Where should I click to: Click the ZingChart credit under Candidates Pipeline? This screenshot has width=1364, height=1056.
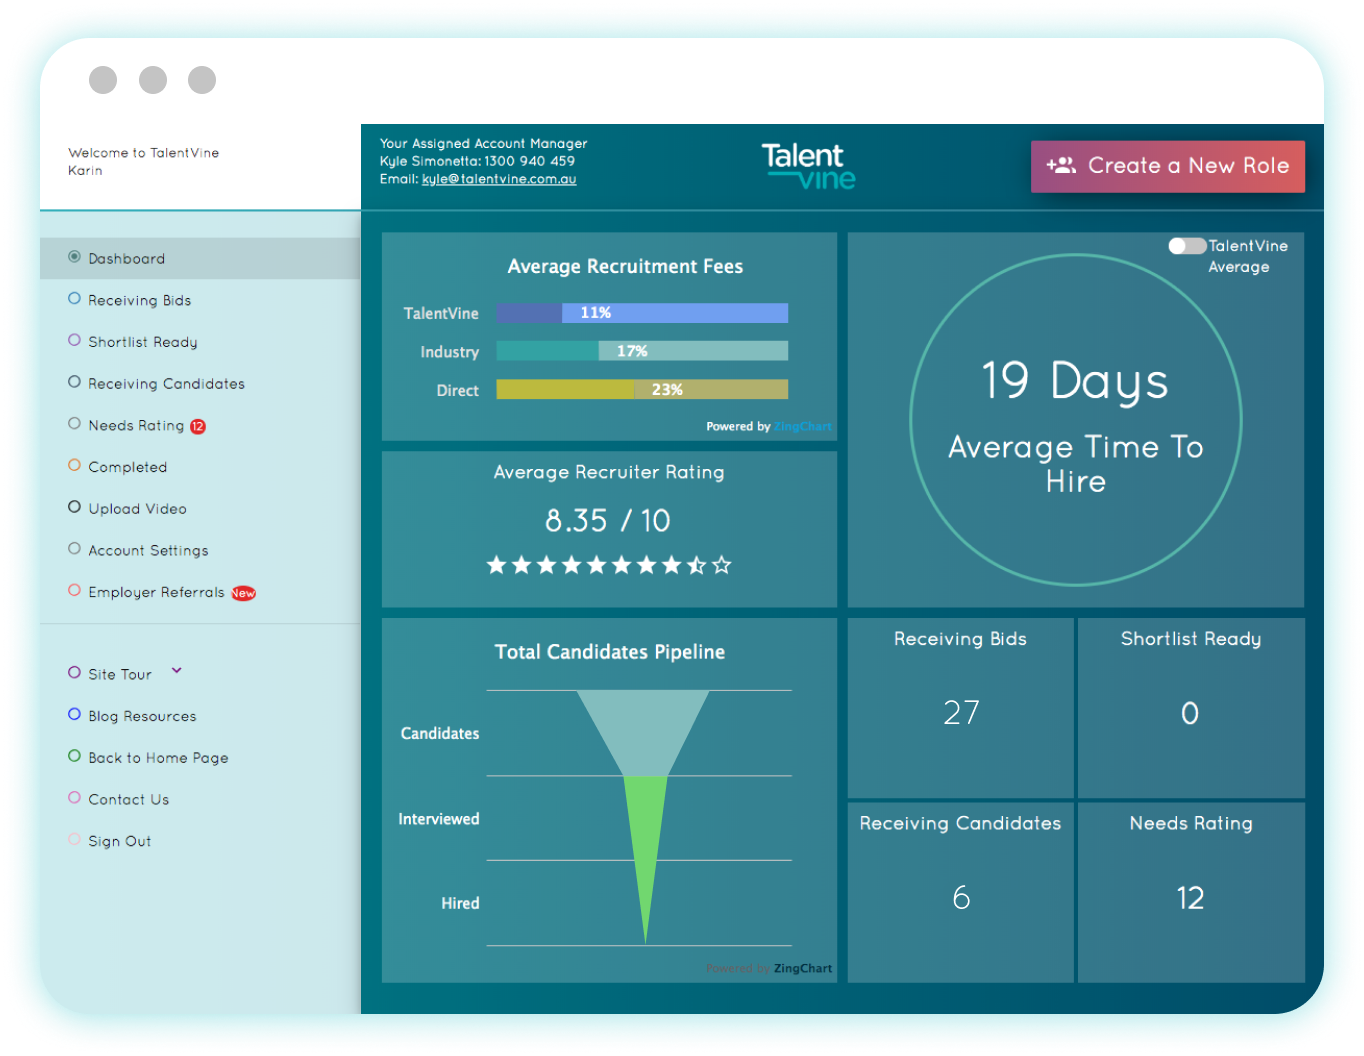803,969
